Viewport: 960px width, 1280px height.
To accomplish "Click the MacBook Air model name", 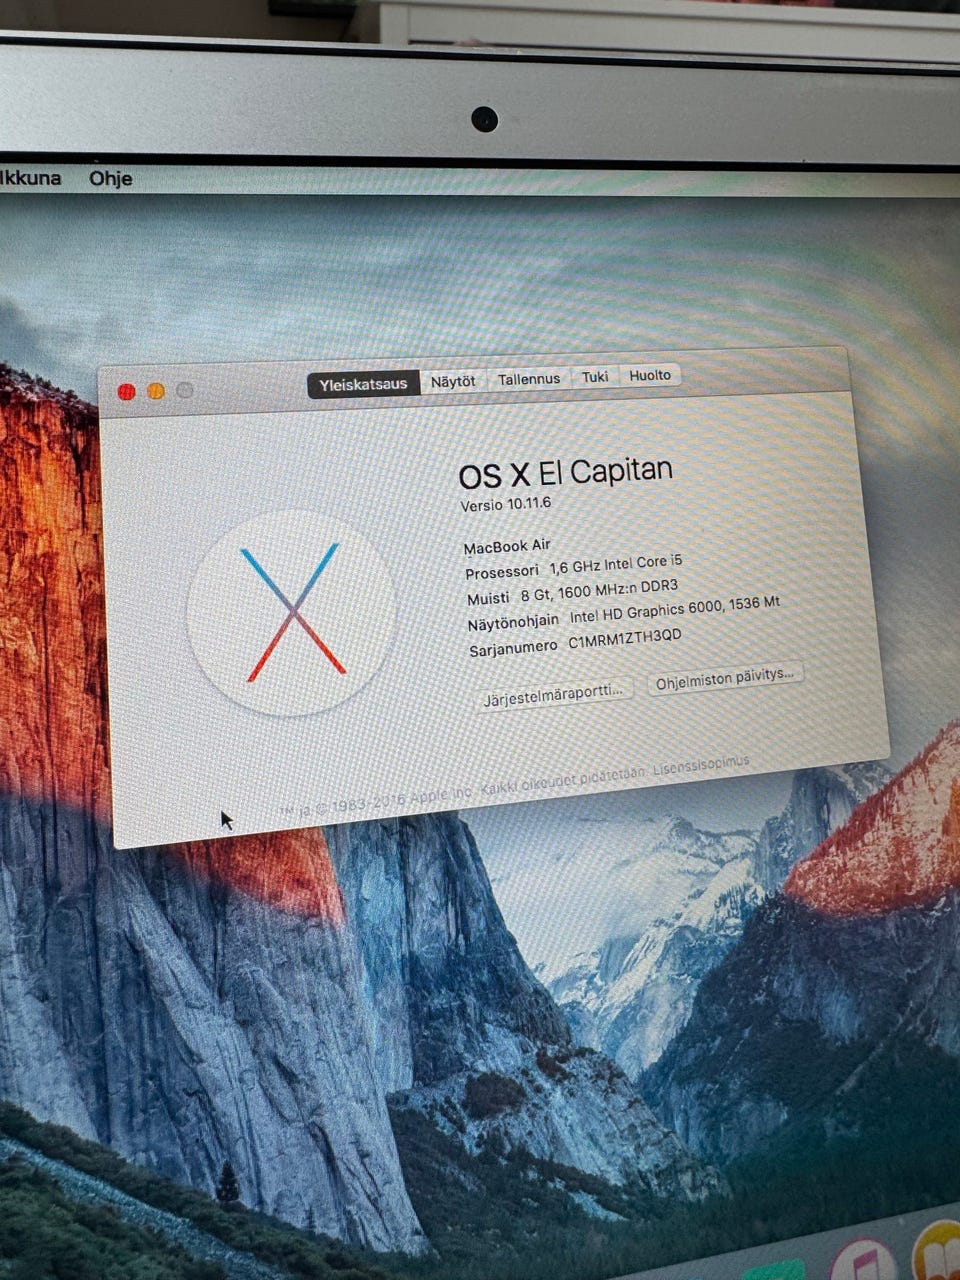I will point(507,546).
